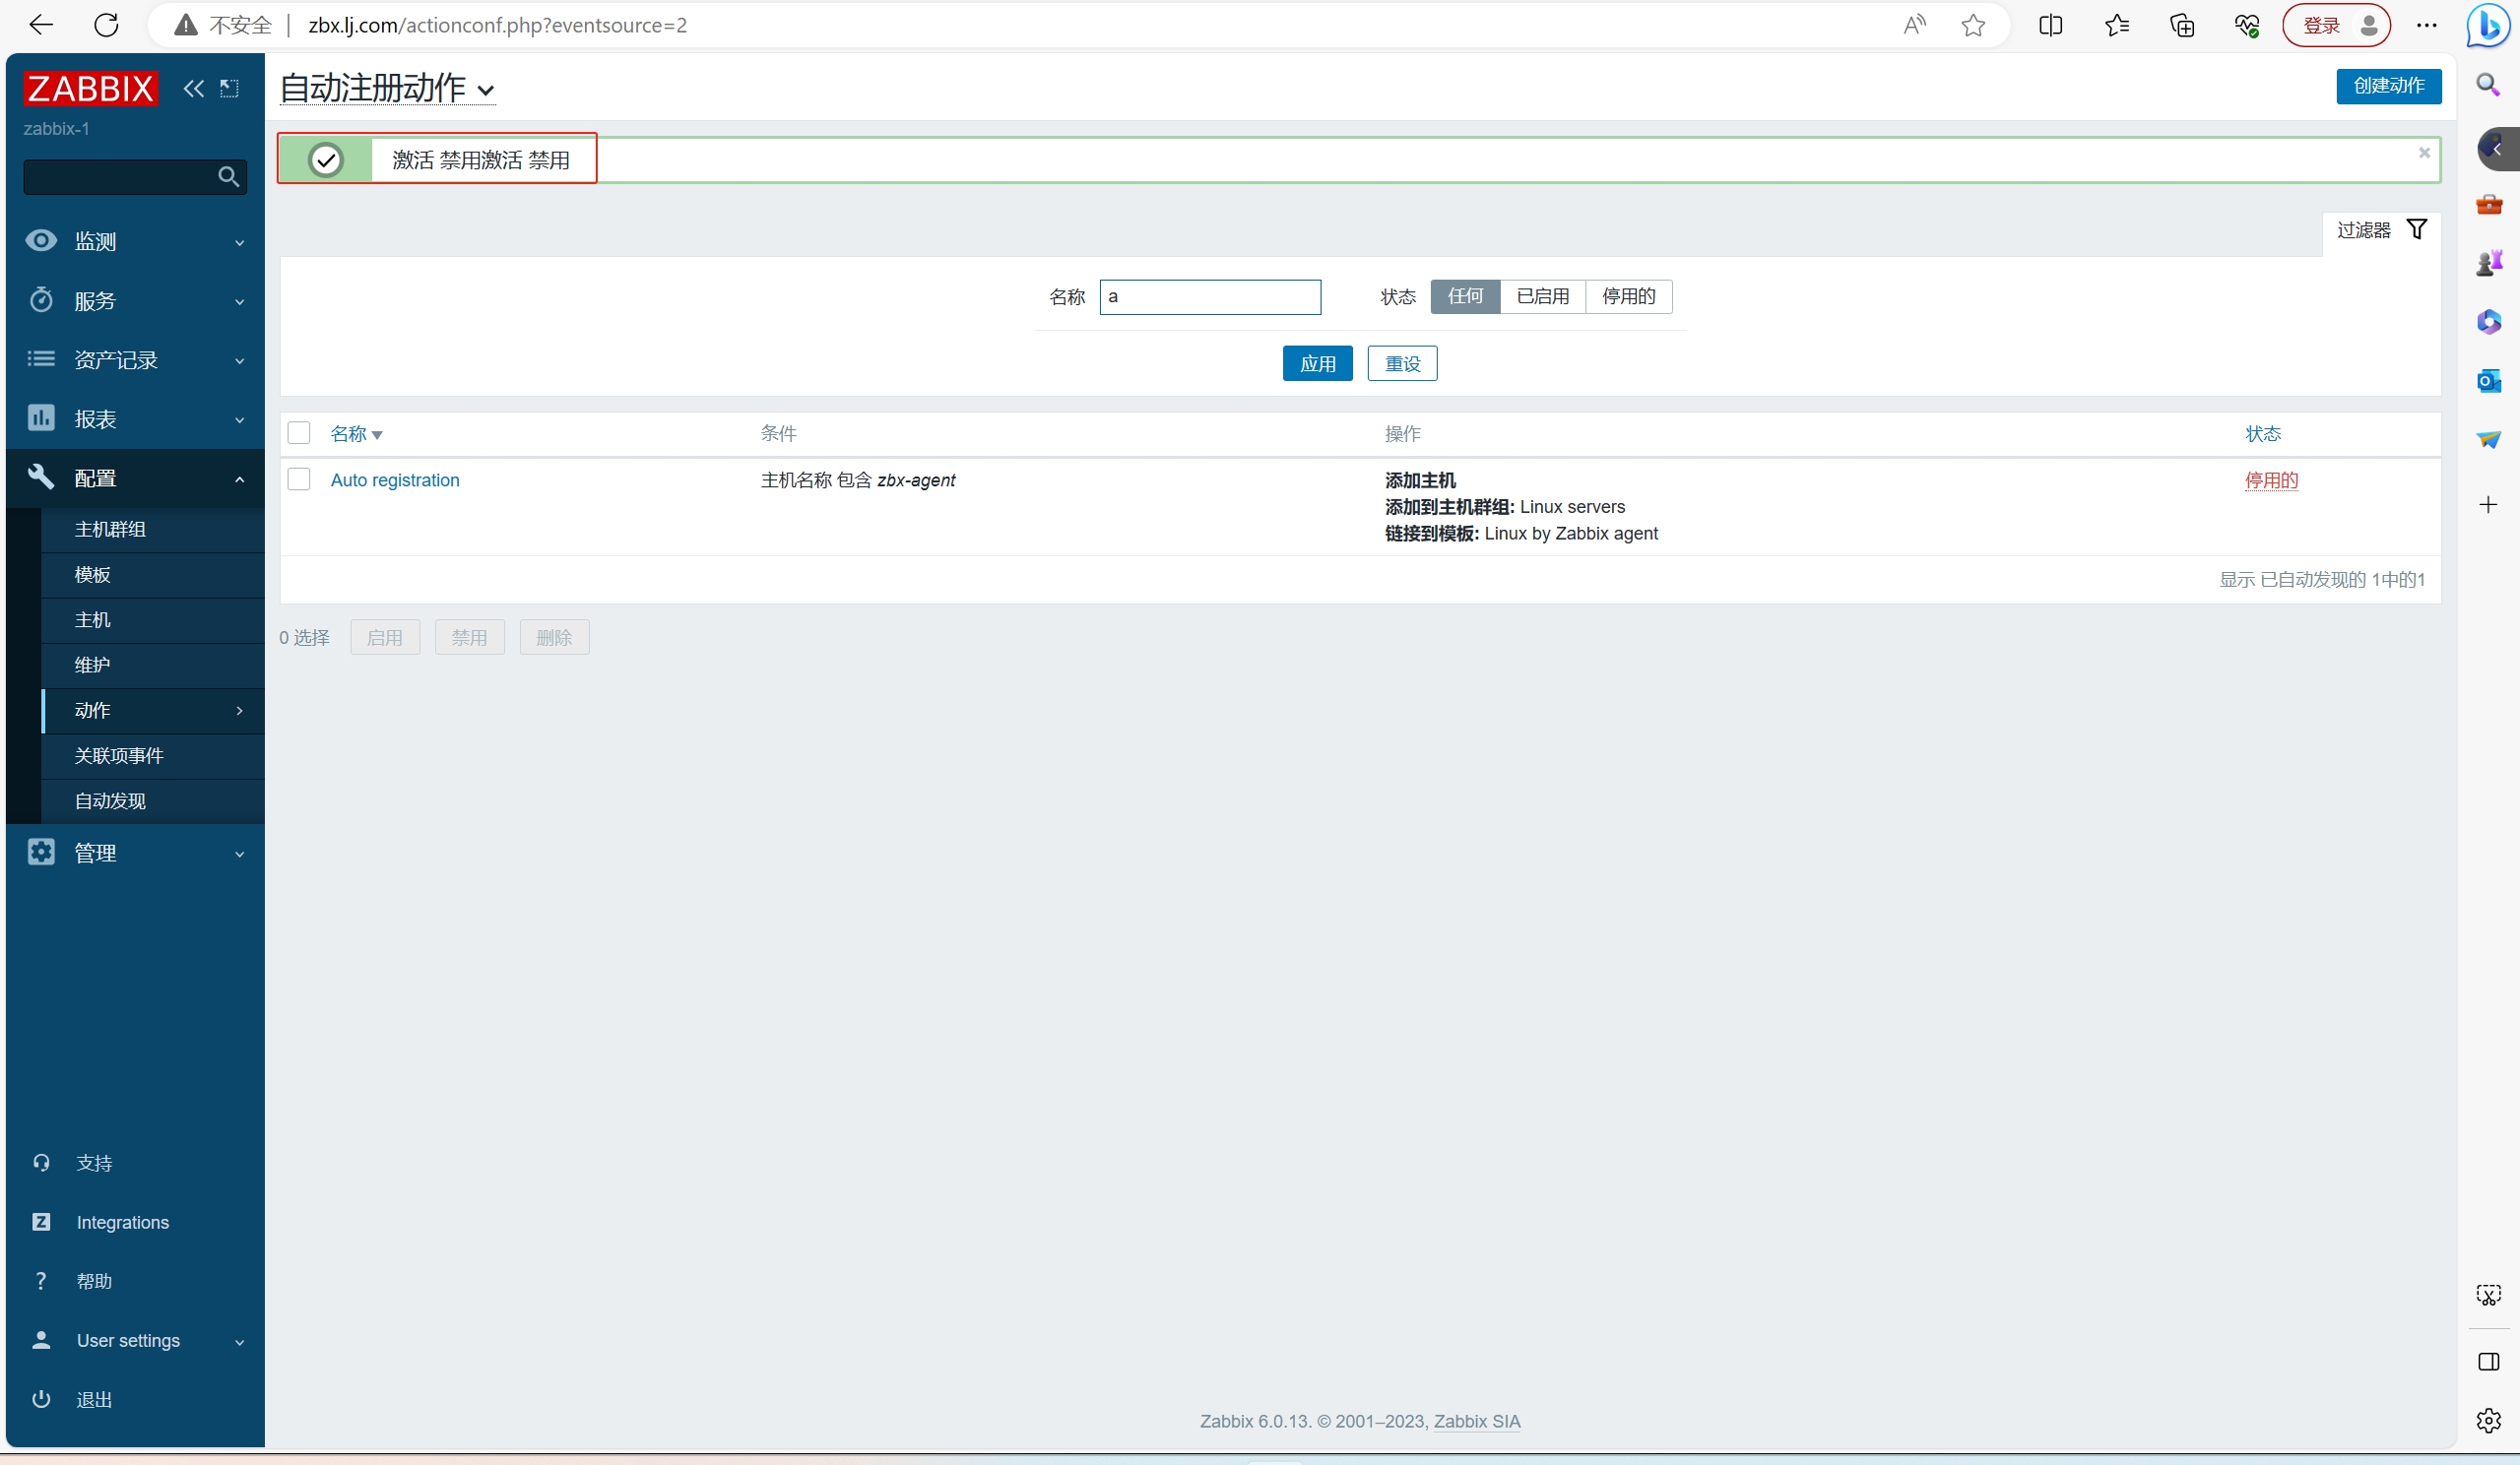Click the 名称 filter input field
Image resolution: width=2520 pixels, height=1465 pixels.
(x=1210, y=297)
